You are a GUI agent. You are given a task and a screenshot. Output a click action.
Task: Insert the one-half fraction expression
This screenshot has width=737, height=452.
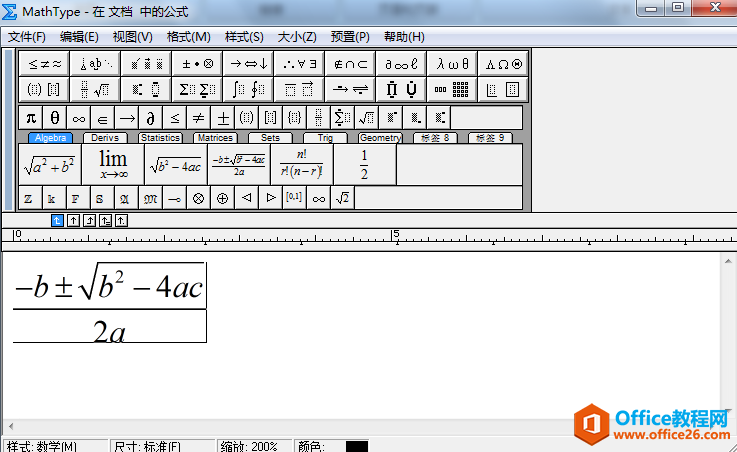point(364,164)
